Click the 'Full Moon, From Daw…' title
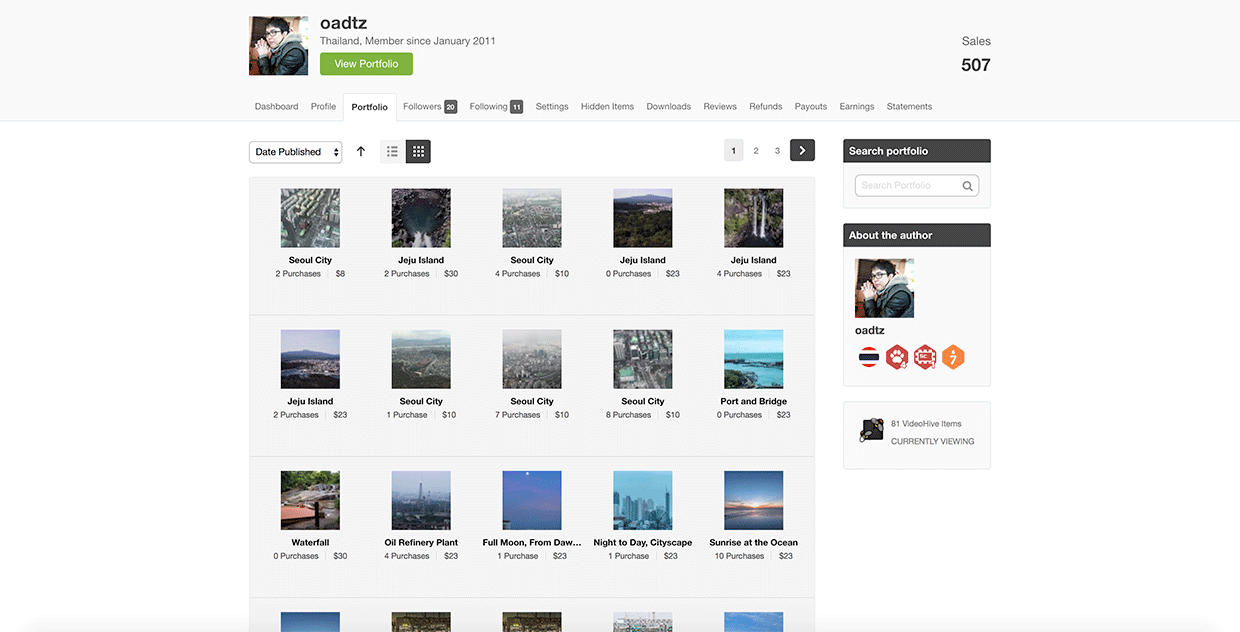 (x=532, y=543)
